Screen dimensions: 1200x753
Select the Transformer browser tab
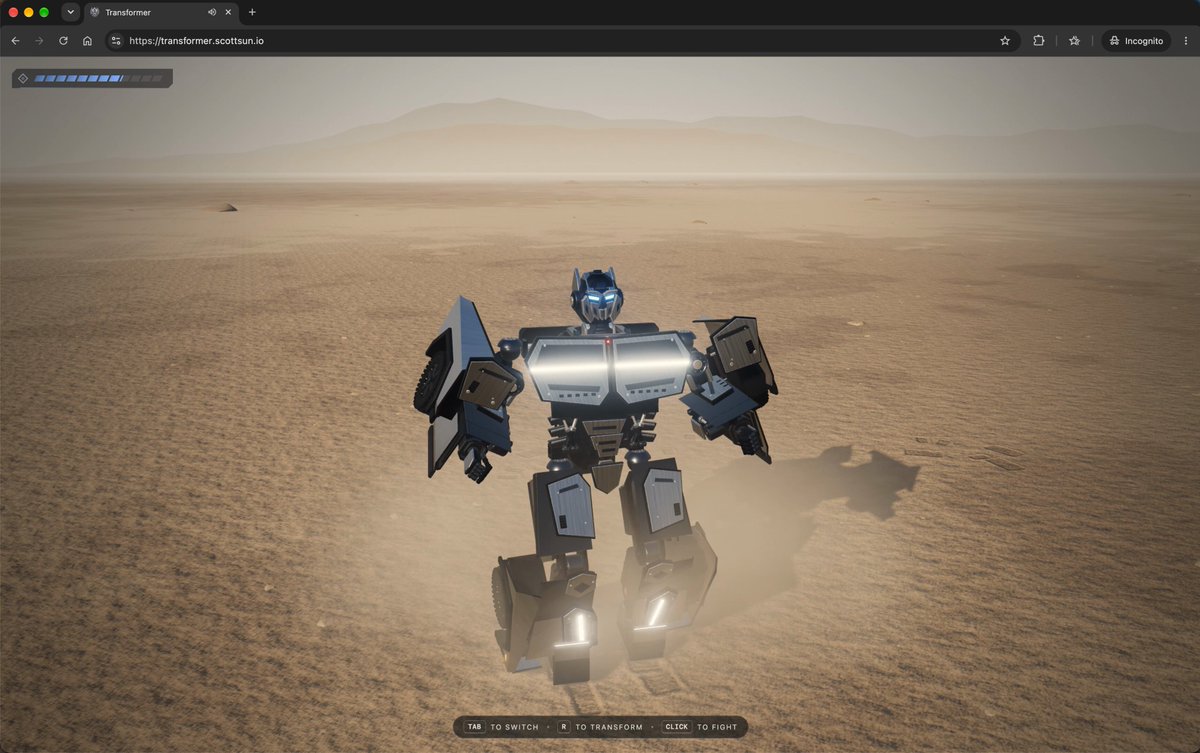[x=161, y=13]
